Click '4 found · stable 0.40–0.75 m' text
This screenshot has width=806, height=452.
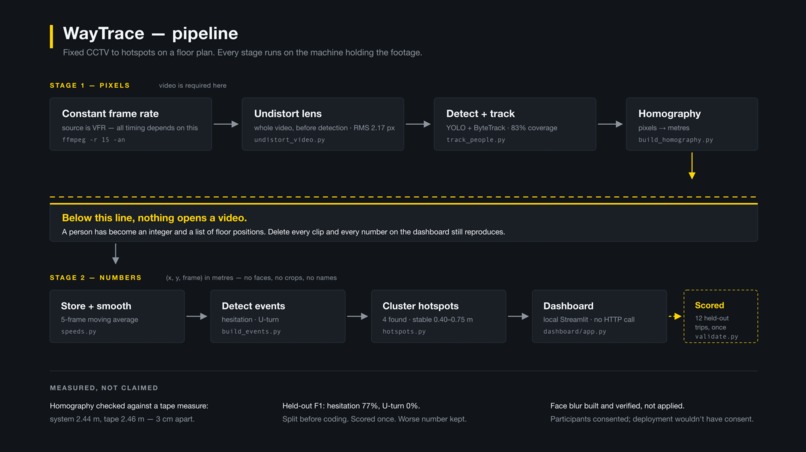pos(428,319)
